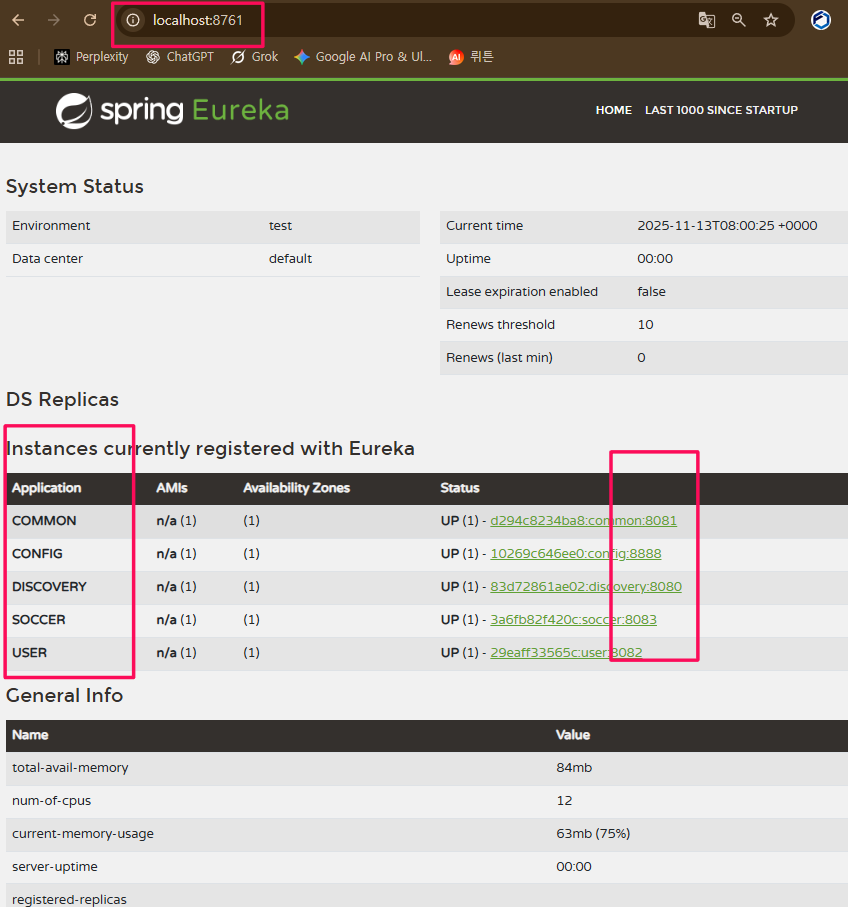Click the General Info heading
This screenshot has width=848, height=907.
tap(65, 695)
